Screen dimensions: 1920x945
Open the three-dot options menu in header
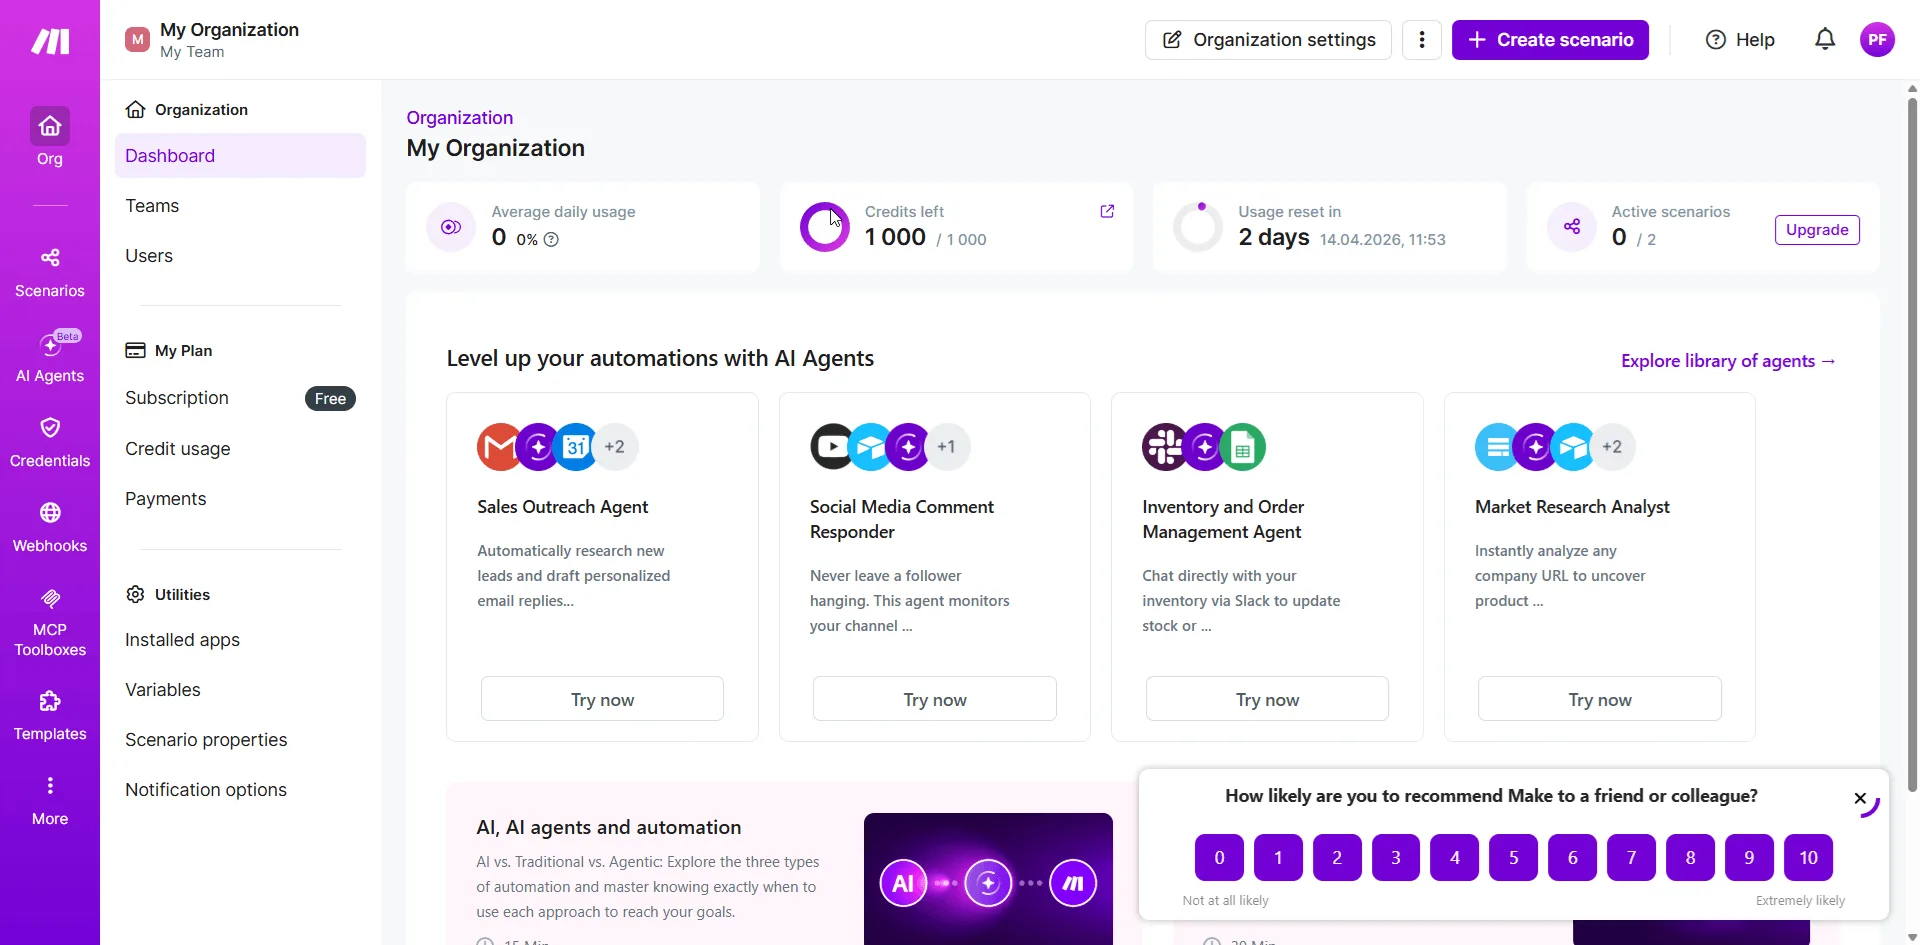pos(1422,40)
